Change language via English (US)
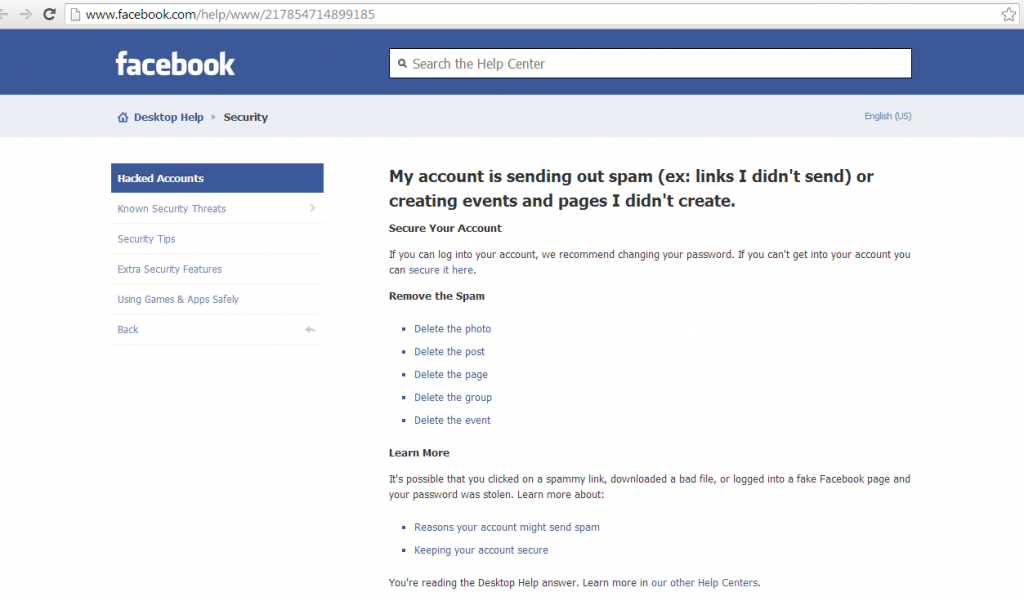Image resolution: width=1024 pixels, height=601 pixels. click(887, 116)
